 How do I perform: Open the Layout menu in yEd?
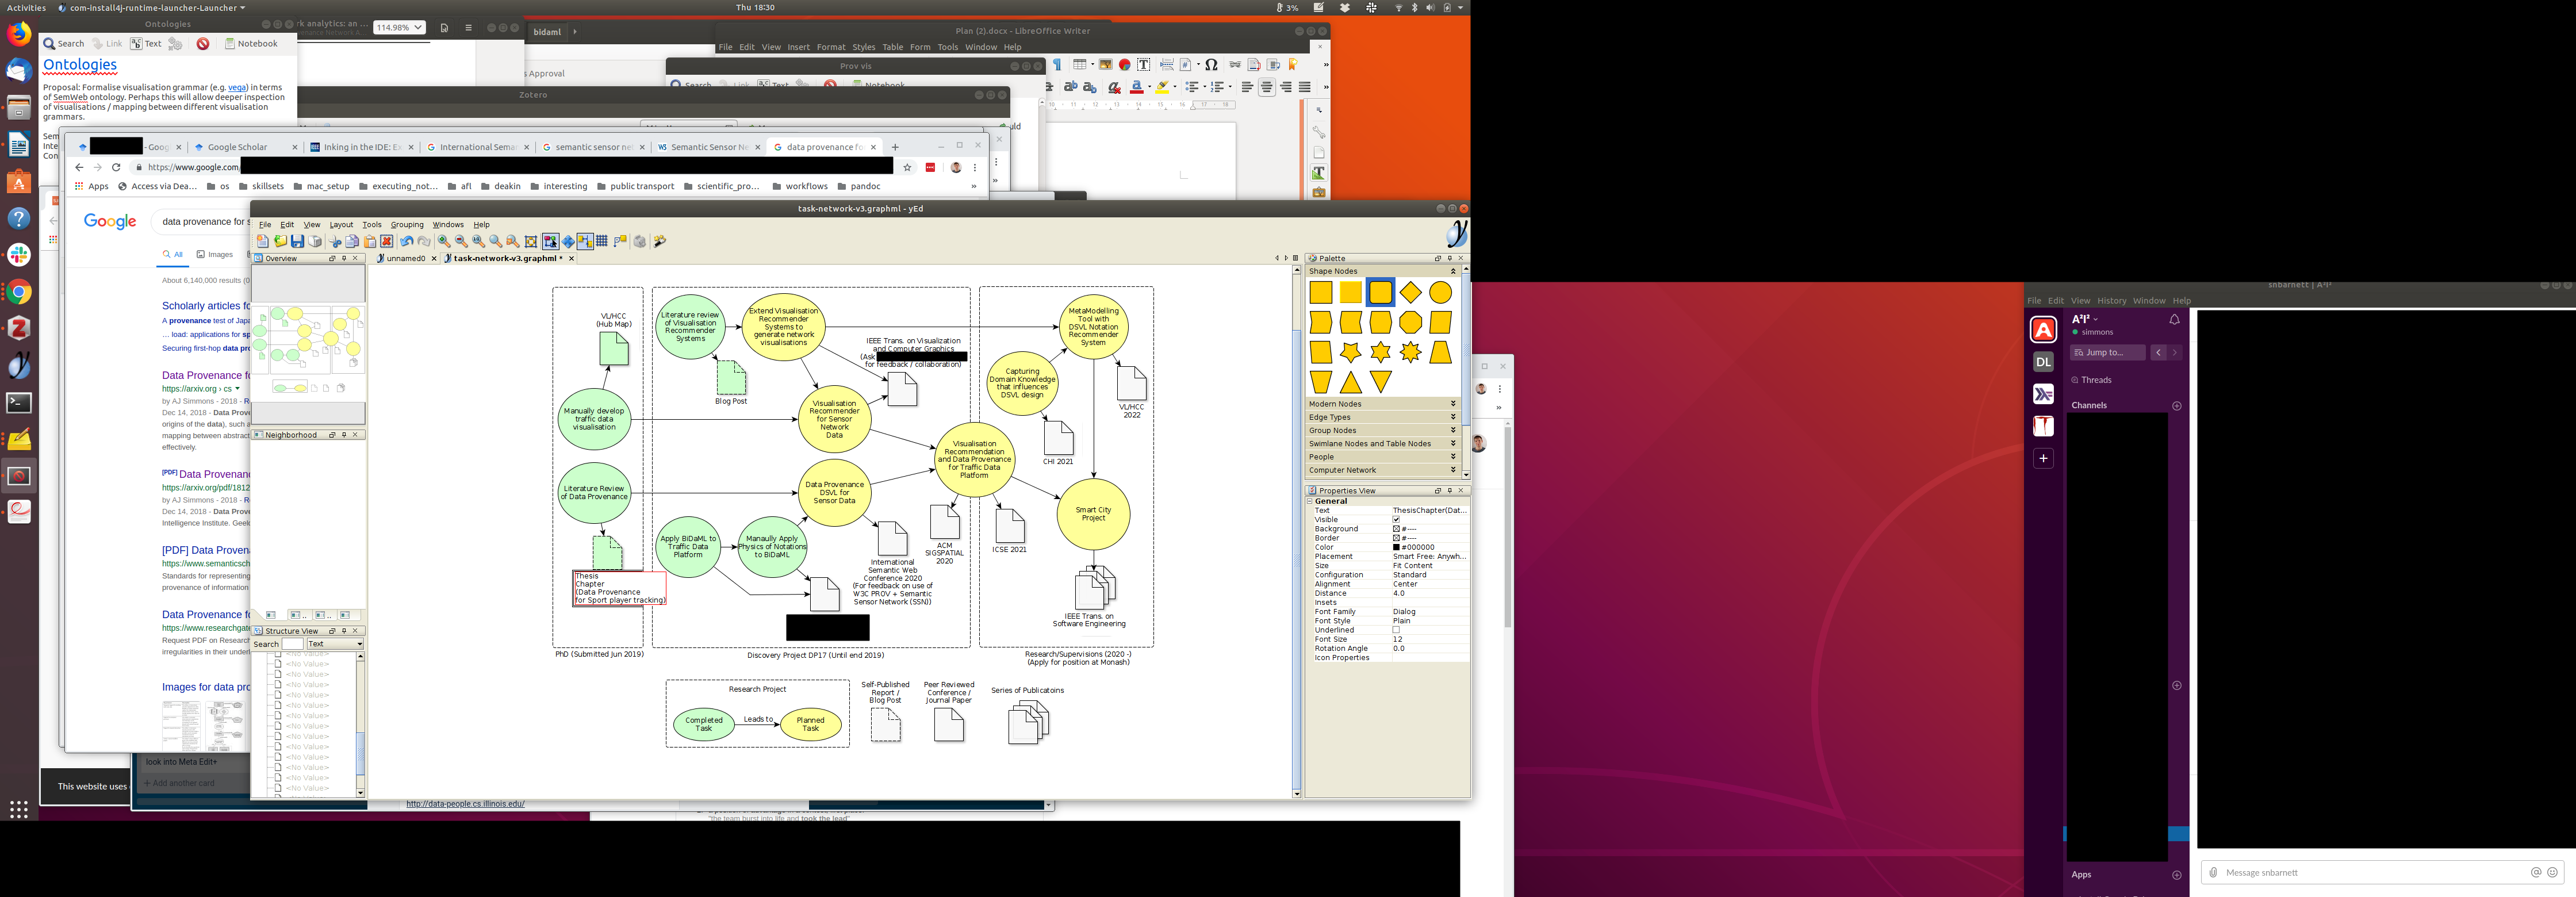click(x=341, y=225)
